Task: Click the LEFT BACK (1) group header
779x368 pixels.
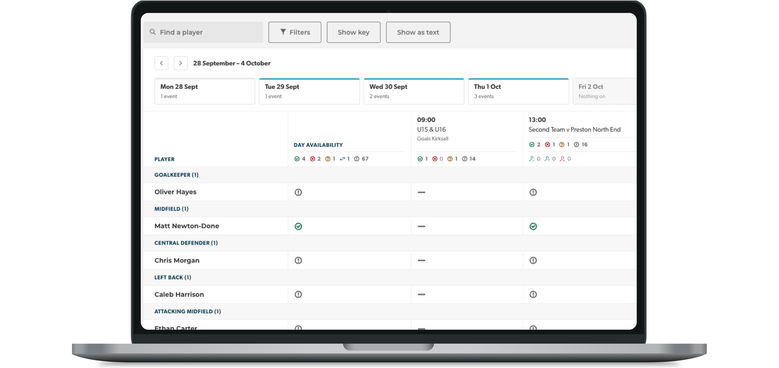Action: (x=173, y=278)
